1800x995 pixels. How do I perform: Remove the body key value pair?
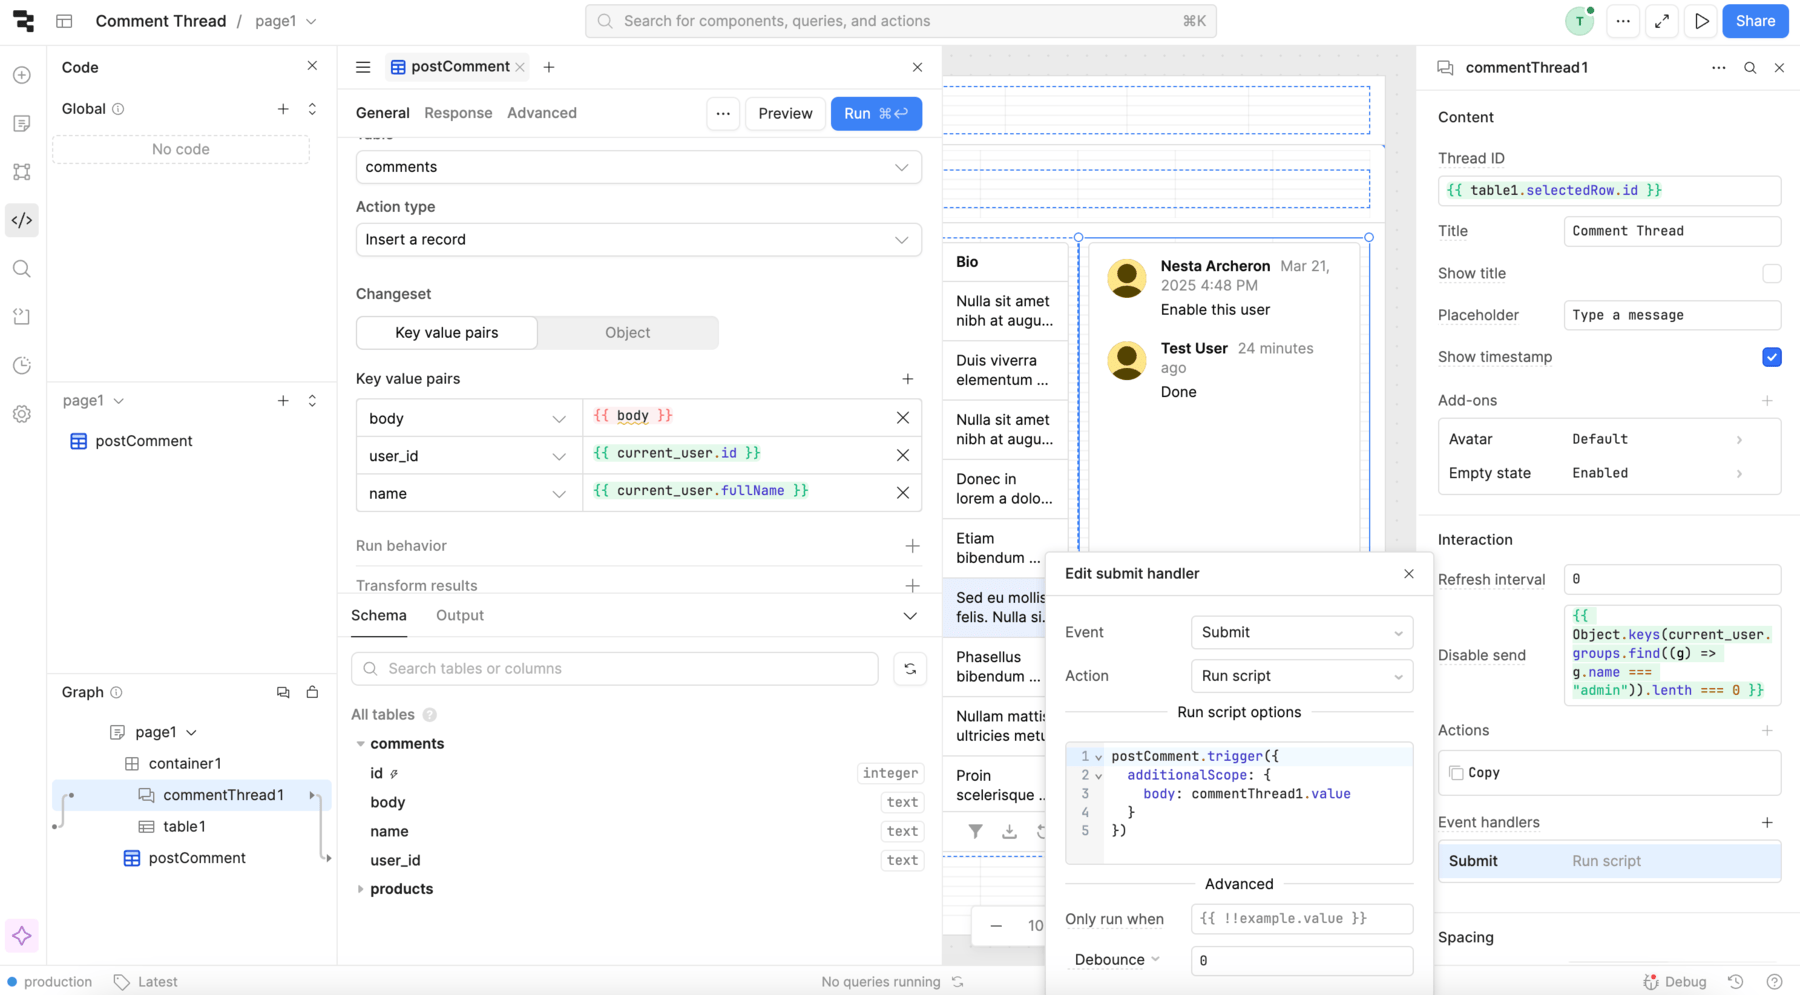point(903,418)
